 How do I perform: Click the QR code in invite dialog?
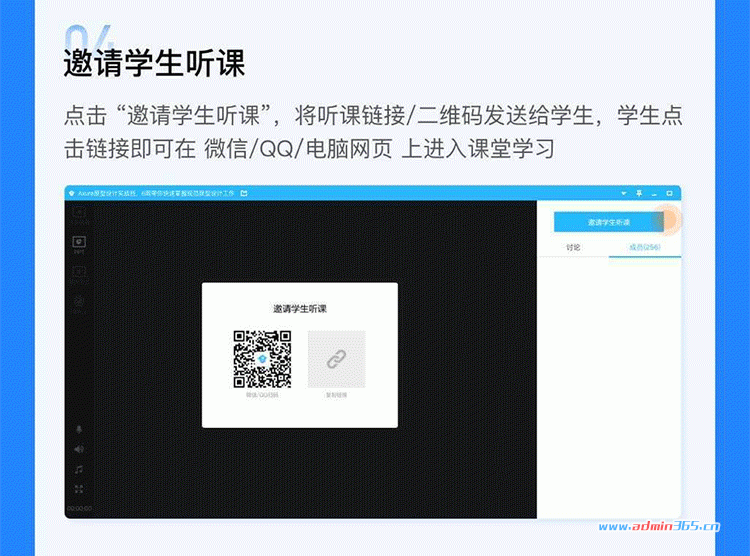click(x=262, y=359)
